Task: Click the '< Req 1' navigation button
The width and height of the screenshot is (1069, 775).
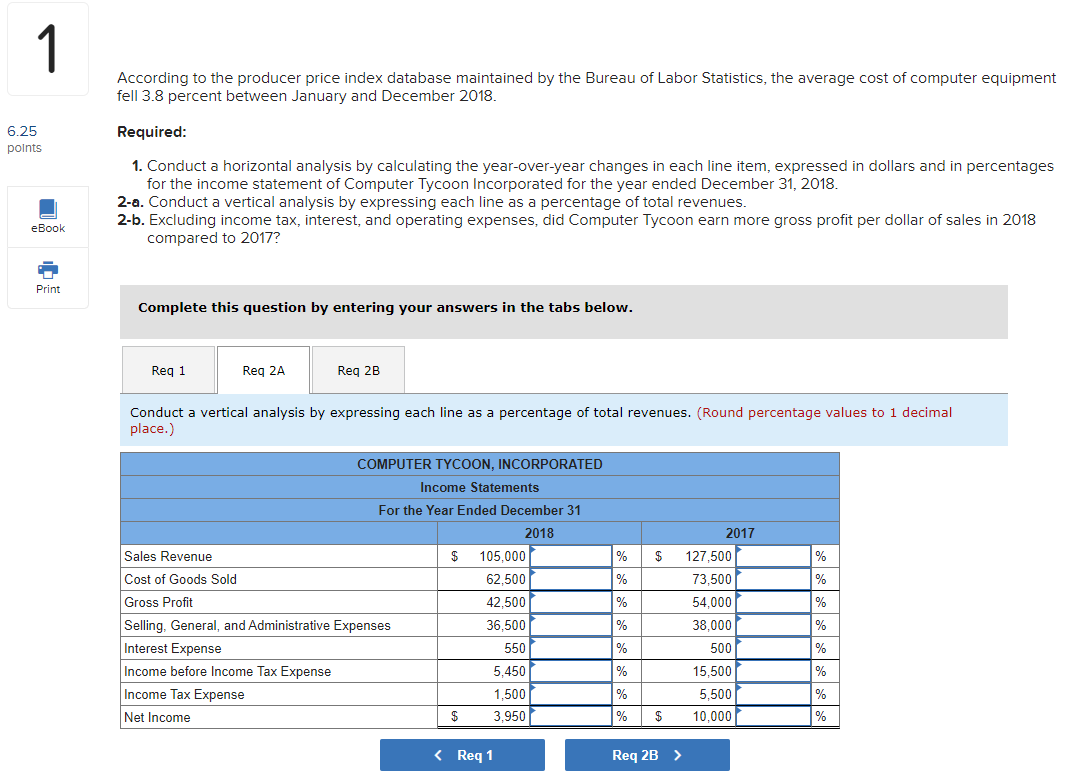Action: (x=462, y=755)
